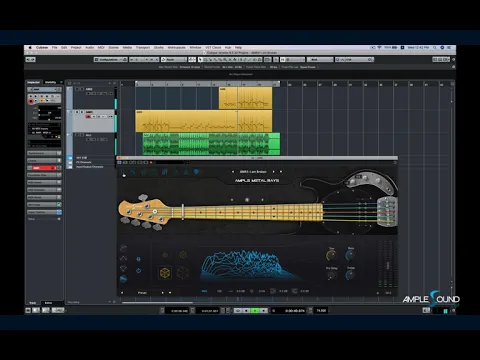Activate the cycle button in the Cubase transport bar
The height and width of the screenshot is (360, 480).
pos(238,311)
